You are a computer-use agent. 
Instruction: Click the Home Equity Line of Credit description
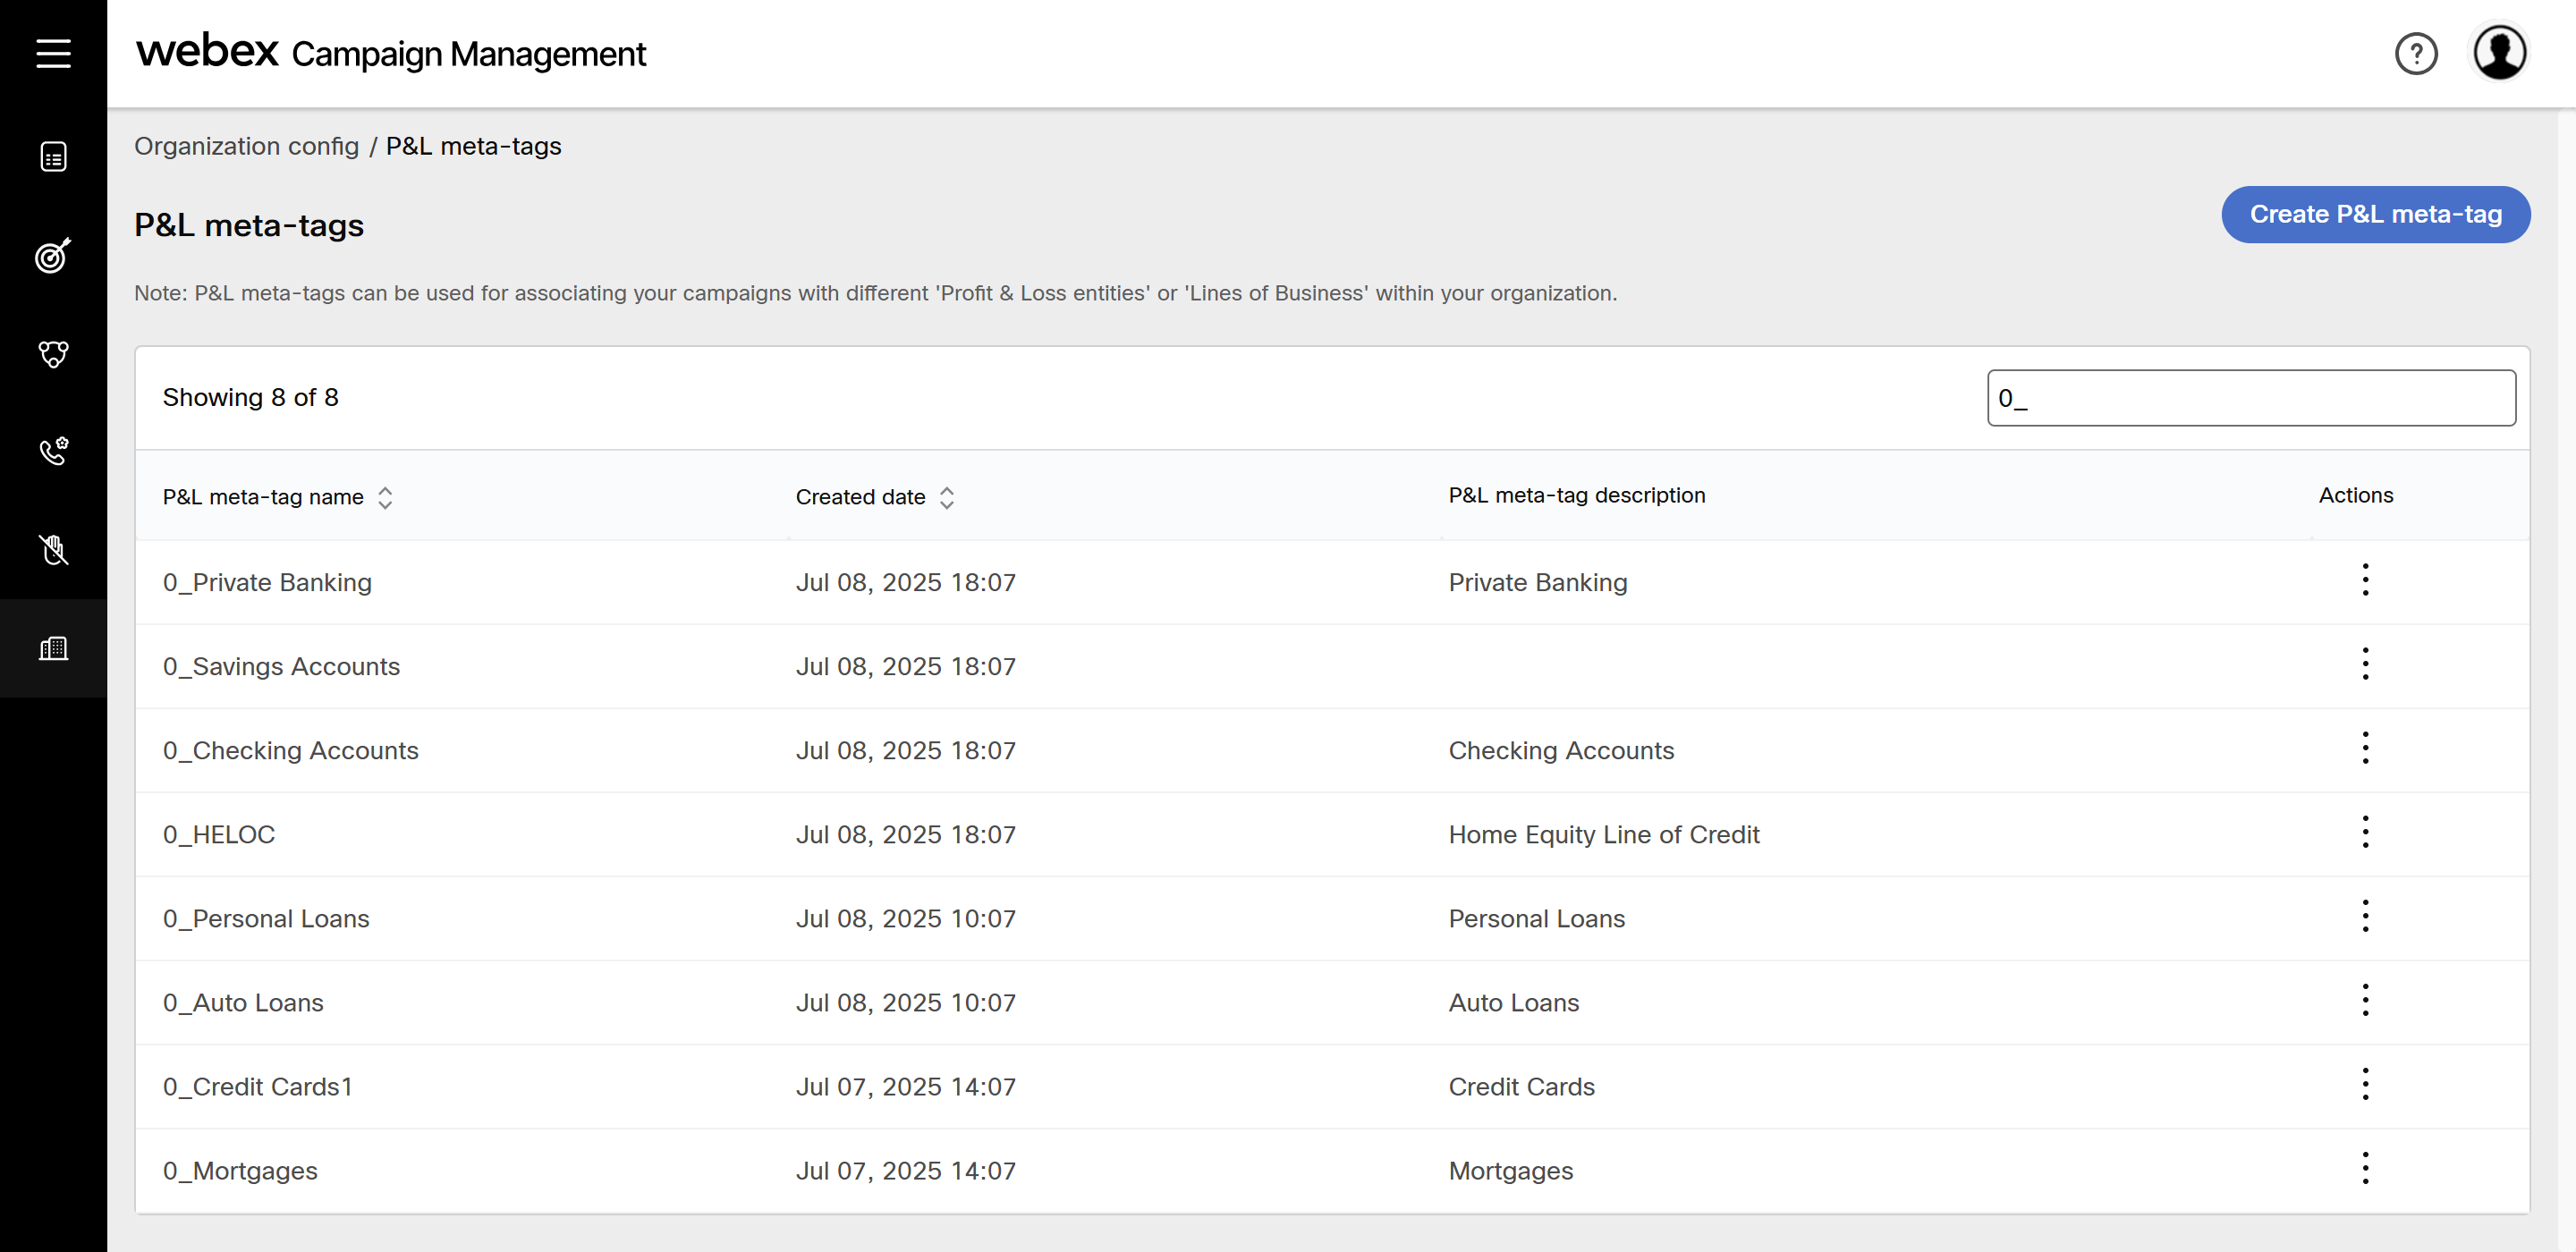[1604, 834]
